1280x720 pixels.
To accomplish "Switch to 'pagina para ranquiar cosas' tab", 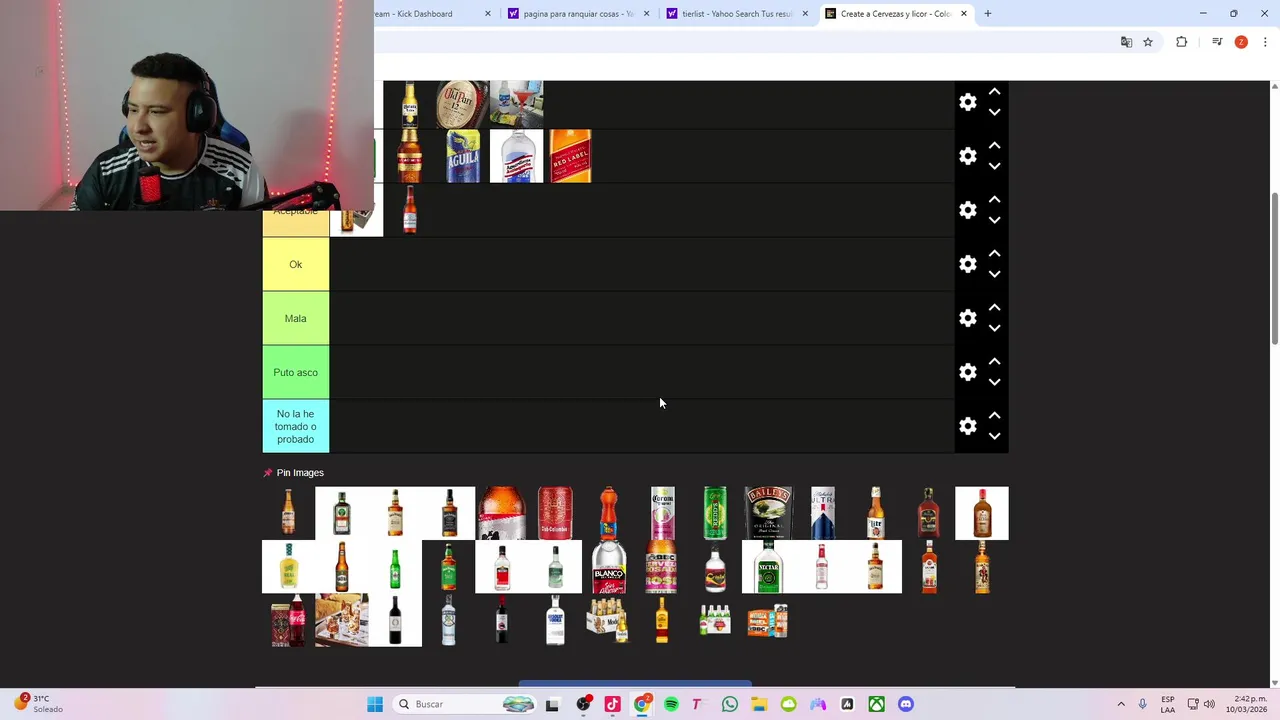I will tap(578, 14).
